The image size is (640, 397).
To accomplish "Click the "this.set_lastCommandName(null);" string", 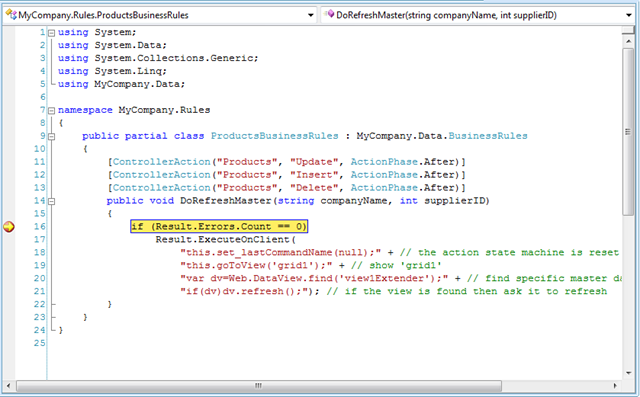I will (x=280, y=253).
